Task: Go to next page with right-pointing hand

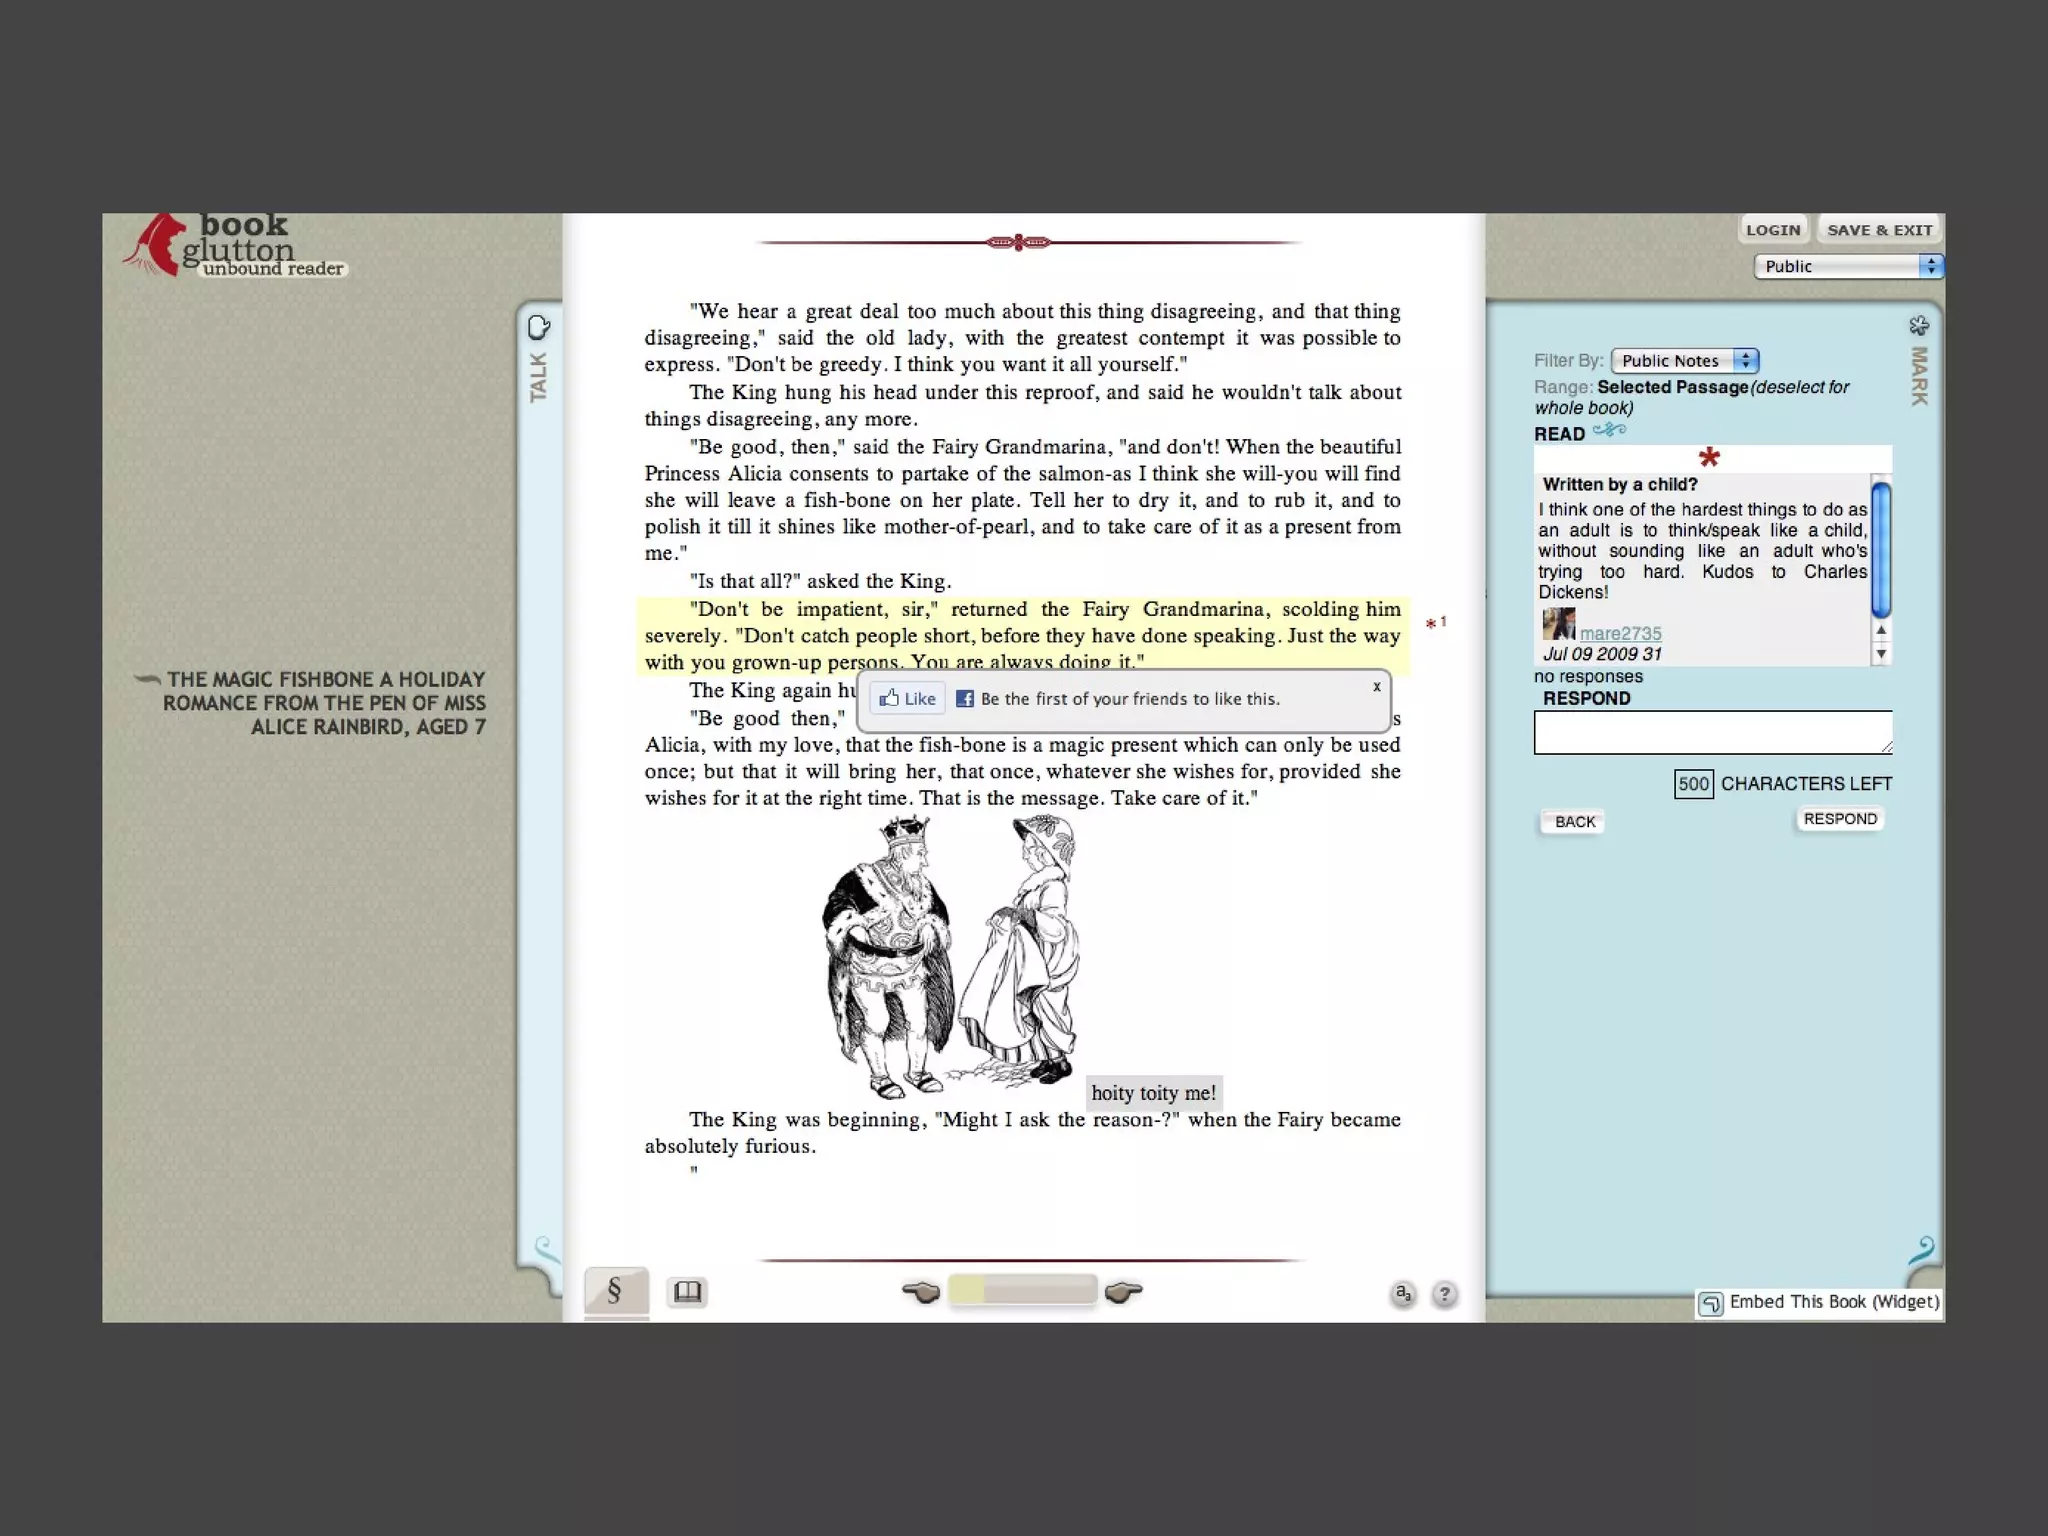Action: 1124,1292
